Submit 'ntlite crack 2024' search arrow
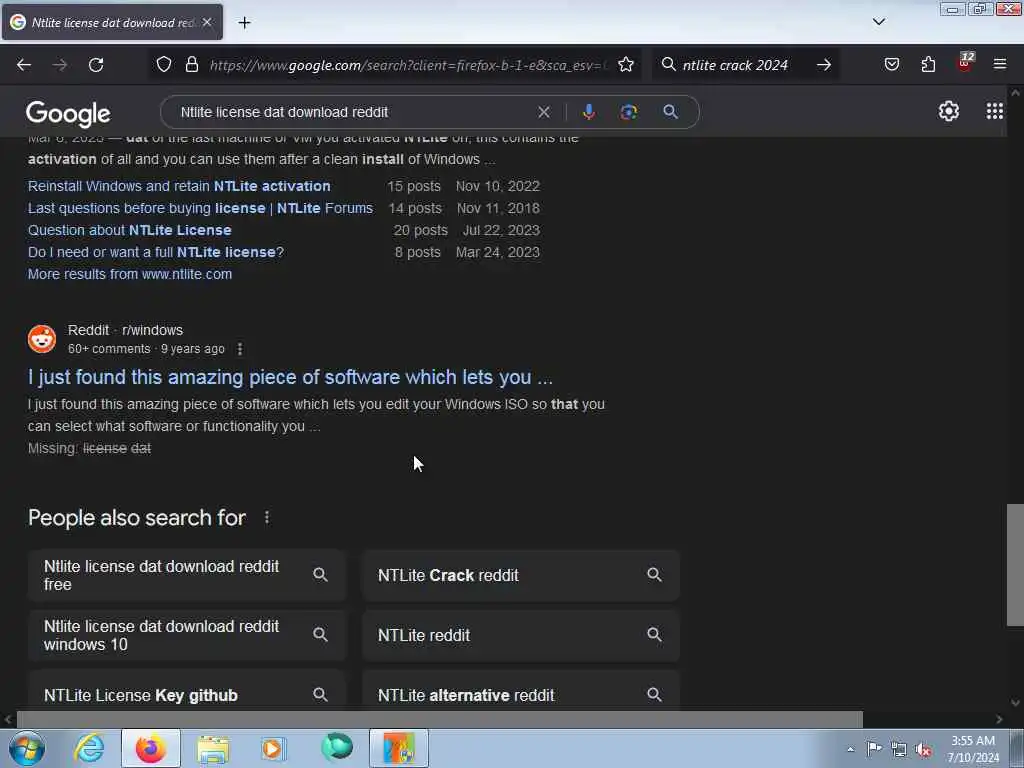 [x=824, y=65]
